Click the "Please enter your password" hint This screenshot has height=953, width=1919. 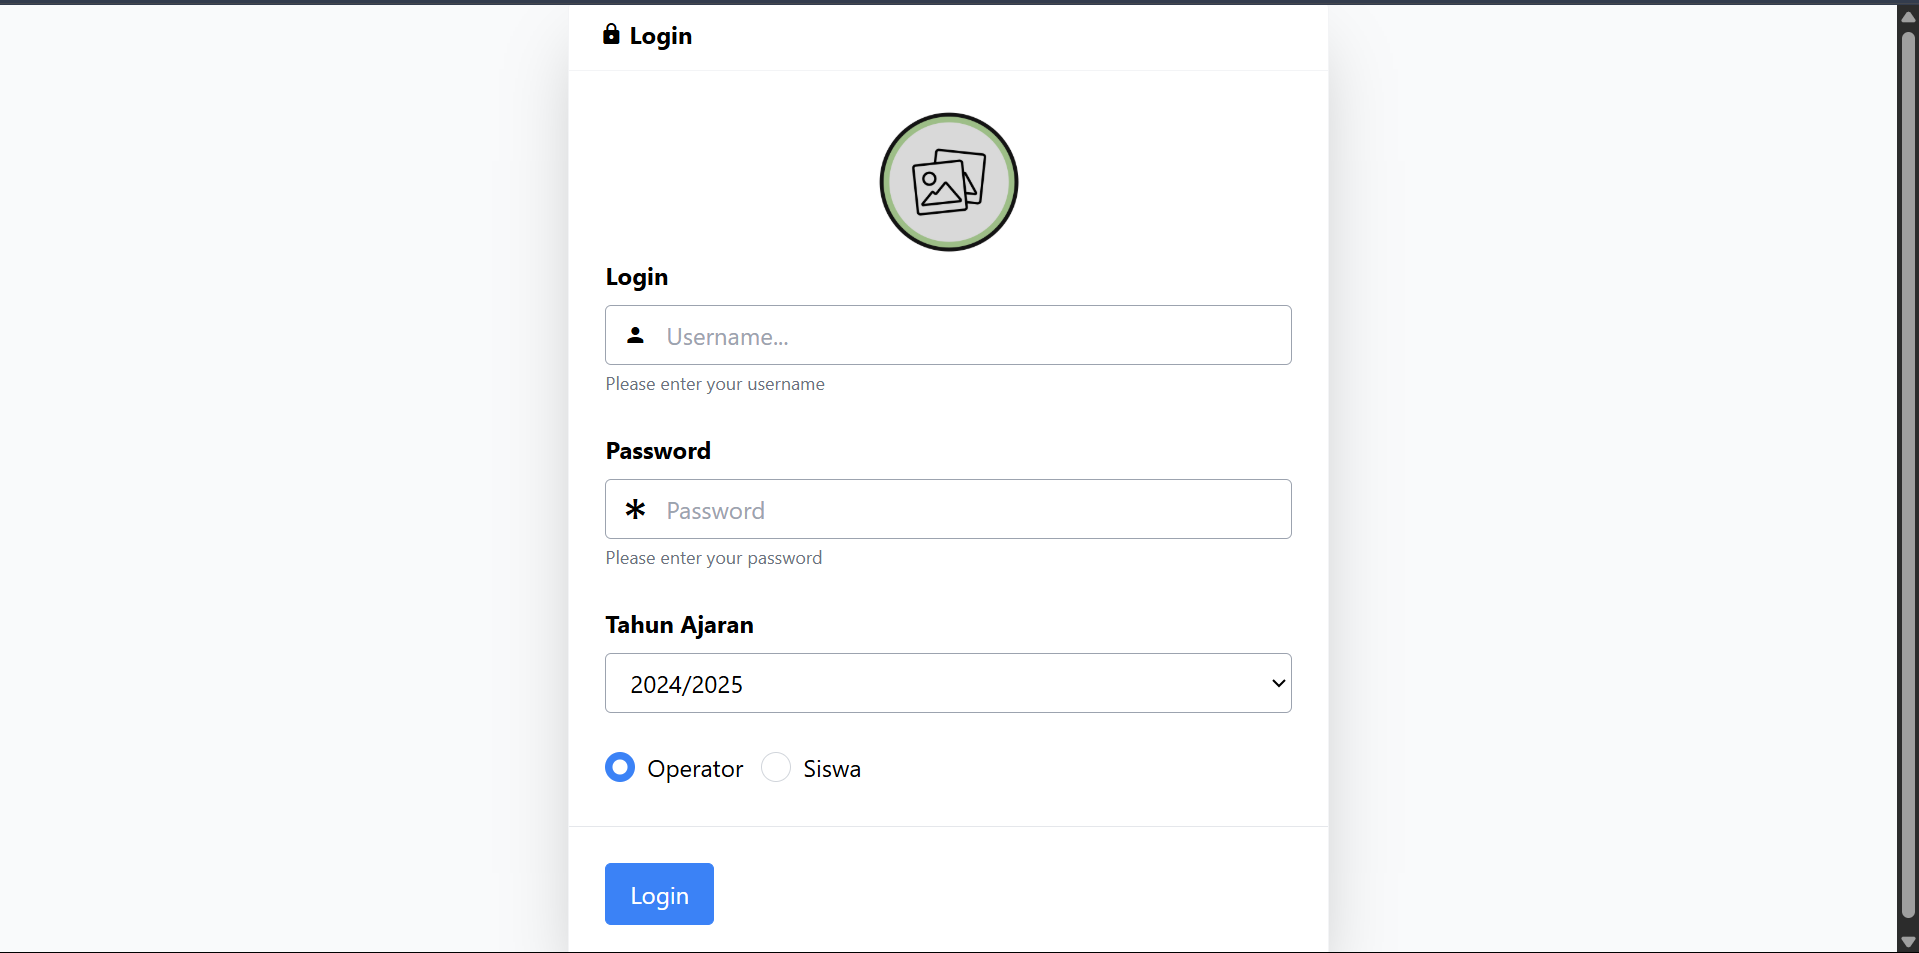(714, 558)
